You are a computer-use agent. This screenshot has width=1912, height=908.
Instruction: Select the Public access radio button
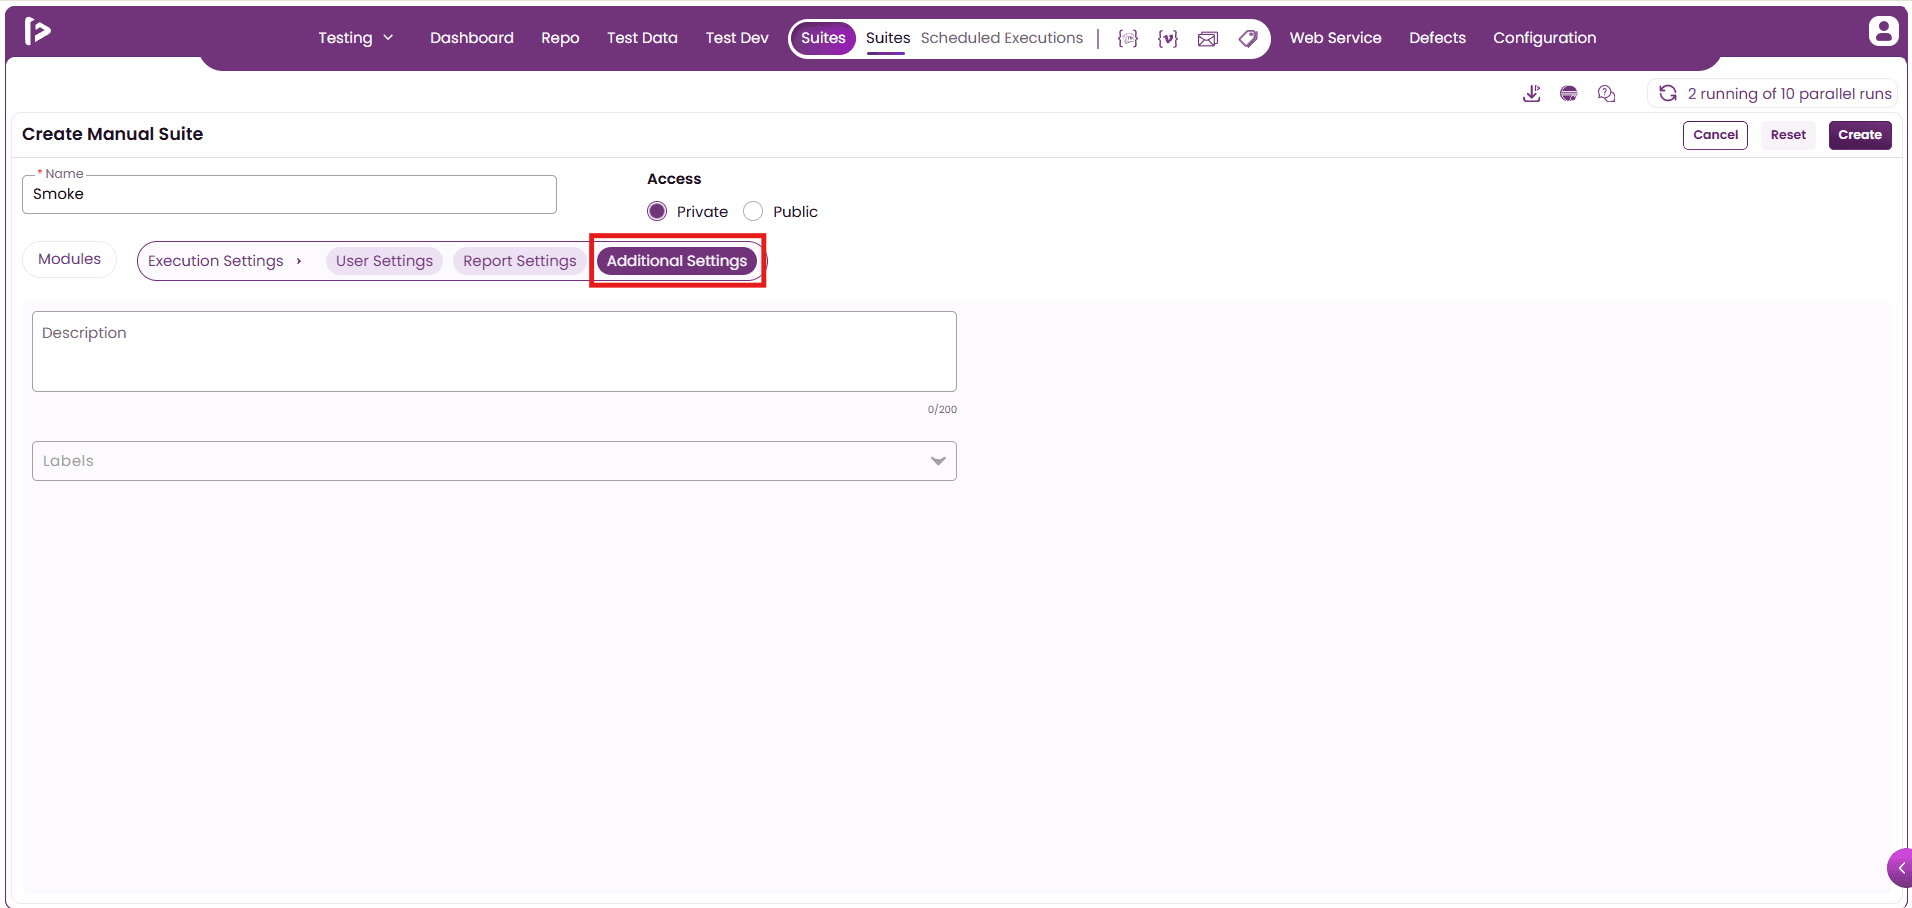pos(753,211)
